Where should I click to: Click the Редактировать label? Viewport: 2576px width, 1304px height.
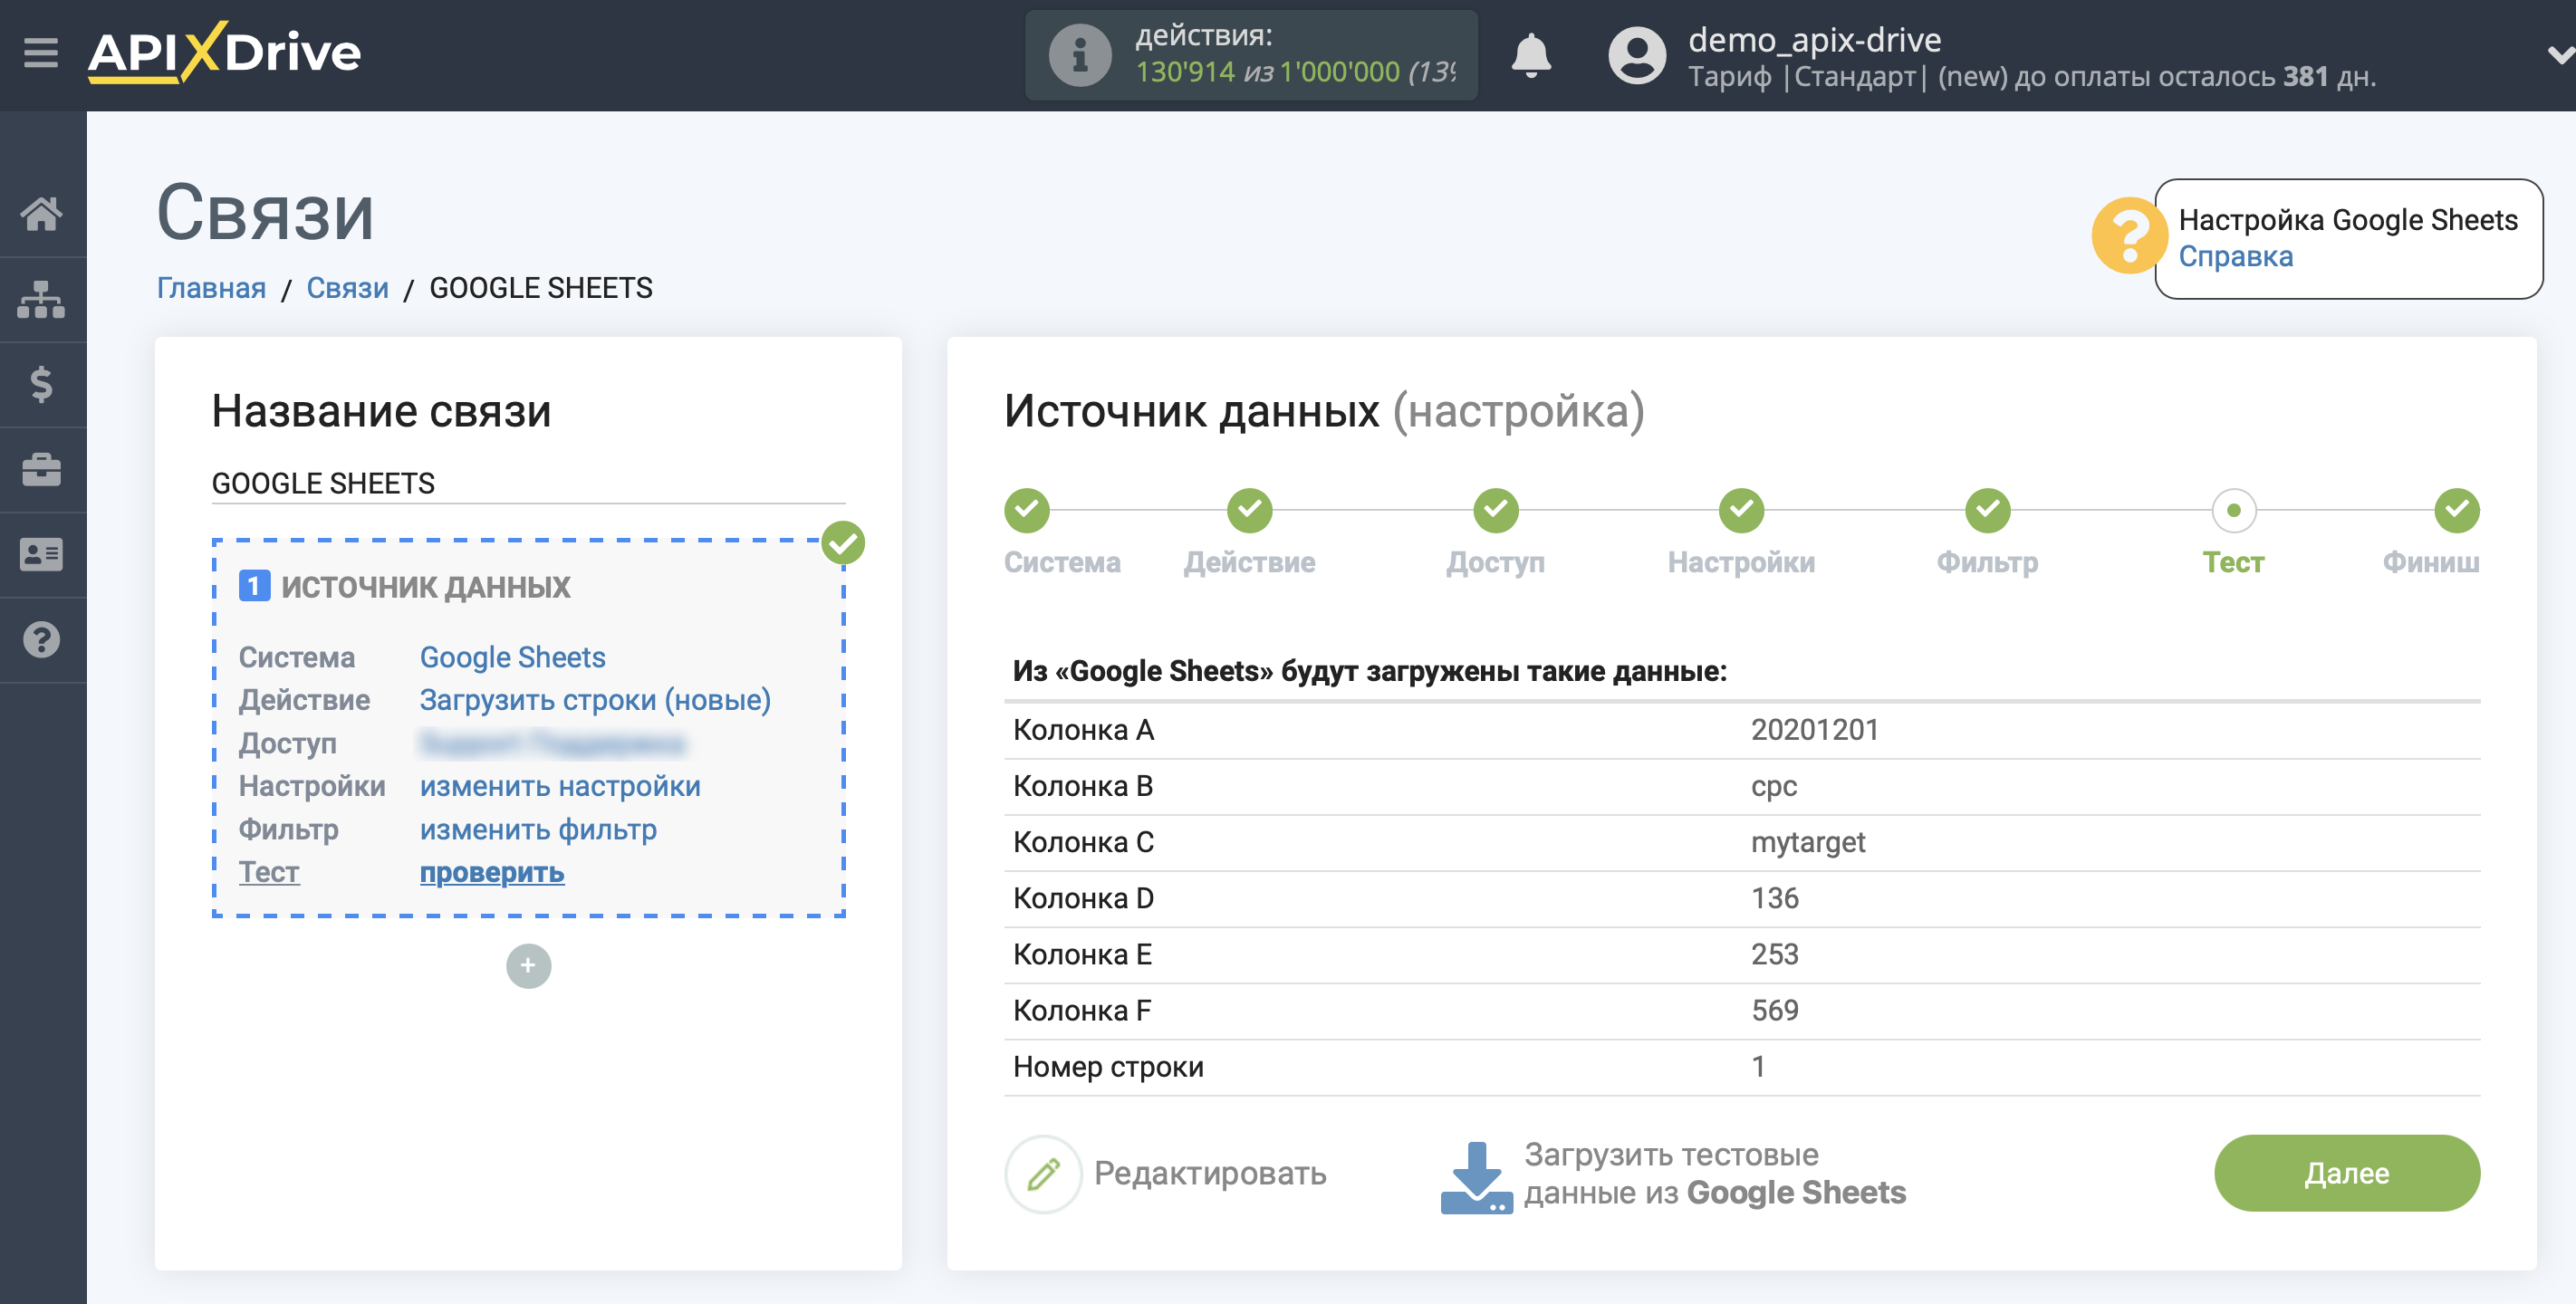1210,1173
